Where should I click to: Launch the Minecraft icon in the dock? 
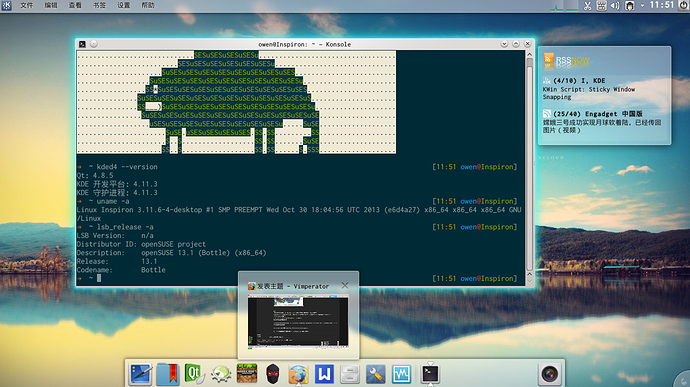(x=246, y=374)
